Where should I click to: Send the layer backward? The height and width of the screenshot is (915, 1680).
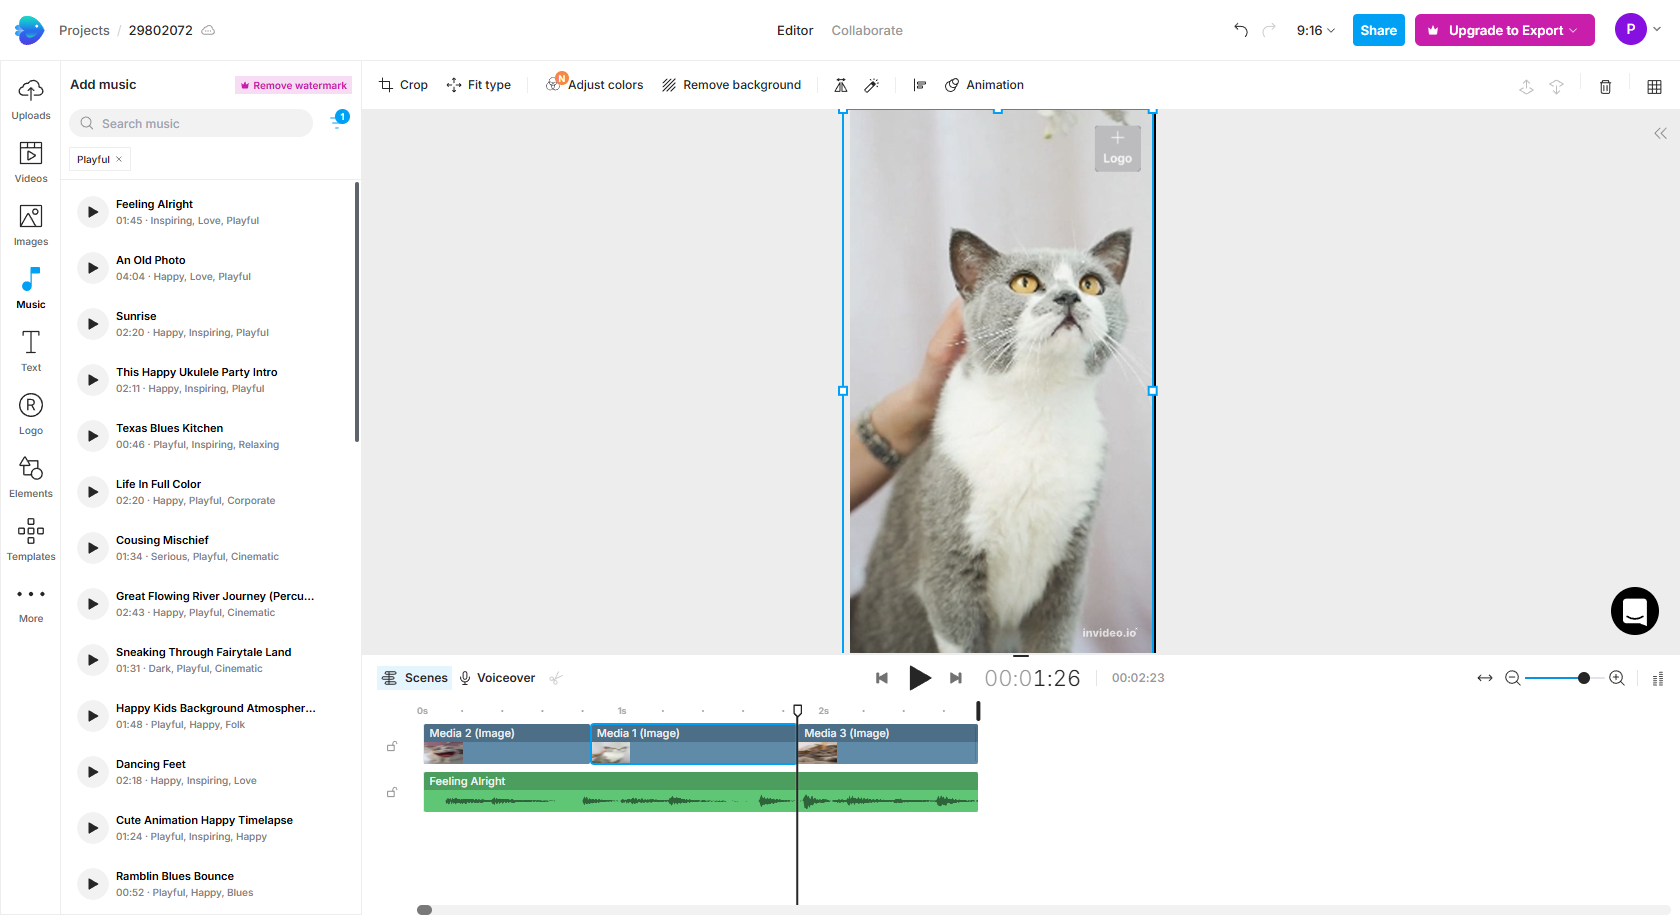(1556, 87)
